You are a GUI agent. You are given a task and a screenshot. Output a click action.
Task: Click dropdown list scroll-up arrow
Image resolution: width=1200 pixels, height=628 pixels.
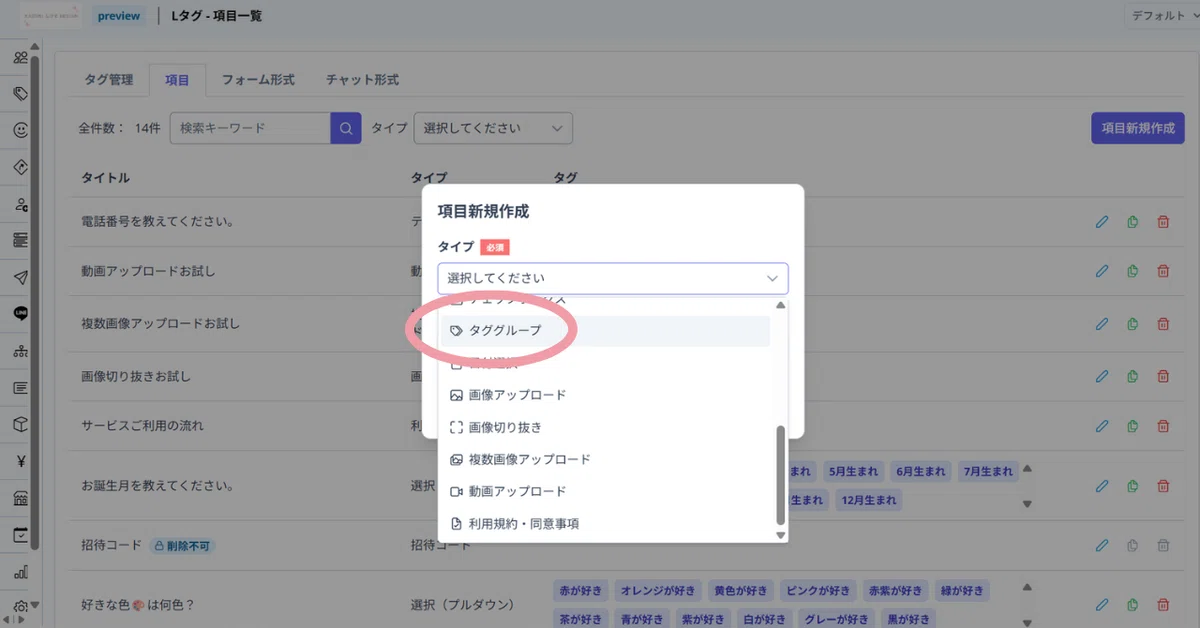pos(781,305)
